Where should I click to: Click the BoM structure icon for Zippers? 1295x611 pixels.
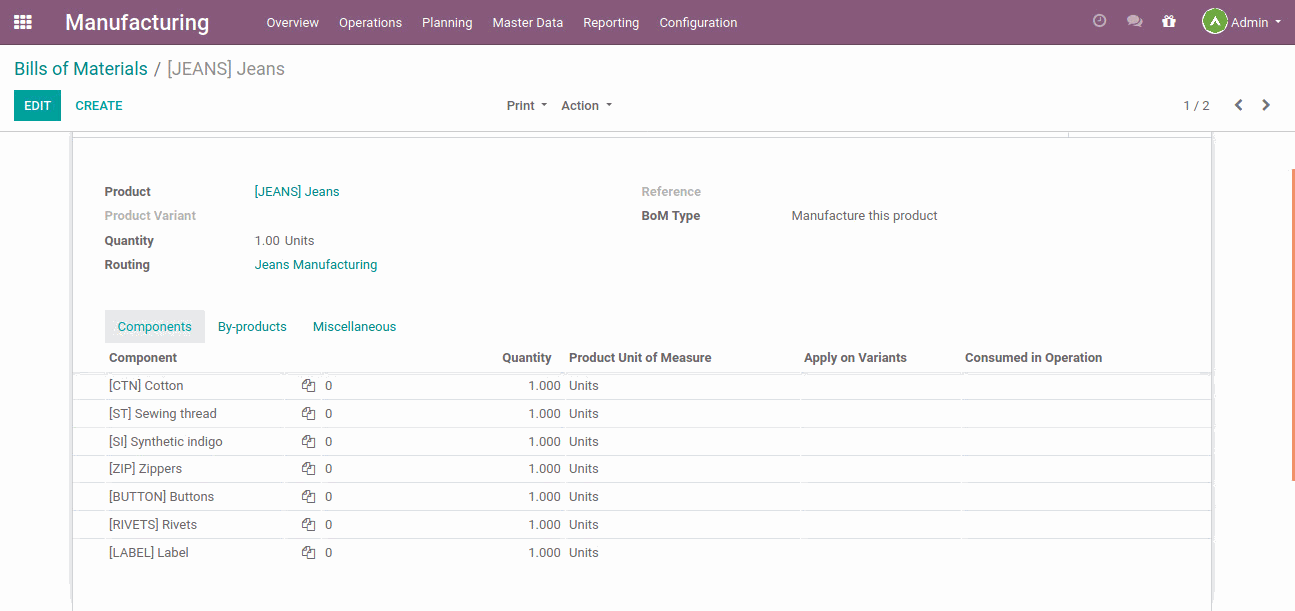[x=308, y=469]
